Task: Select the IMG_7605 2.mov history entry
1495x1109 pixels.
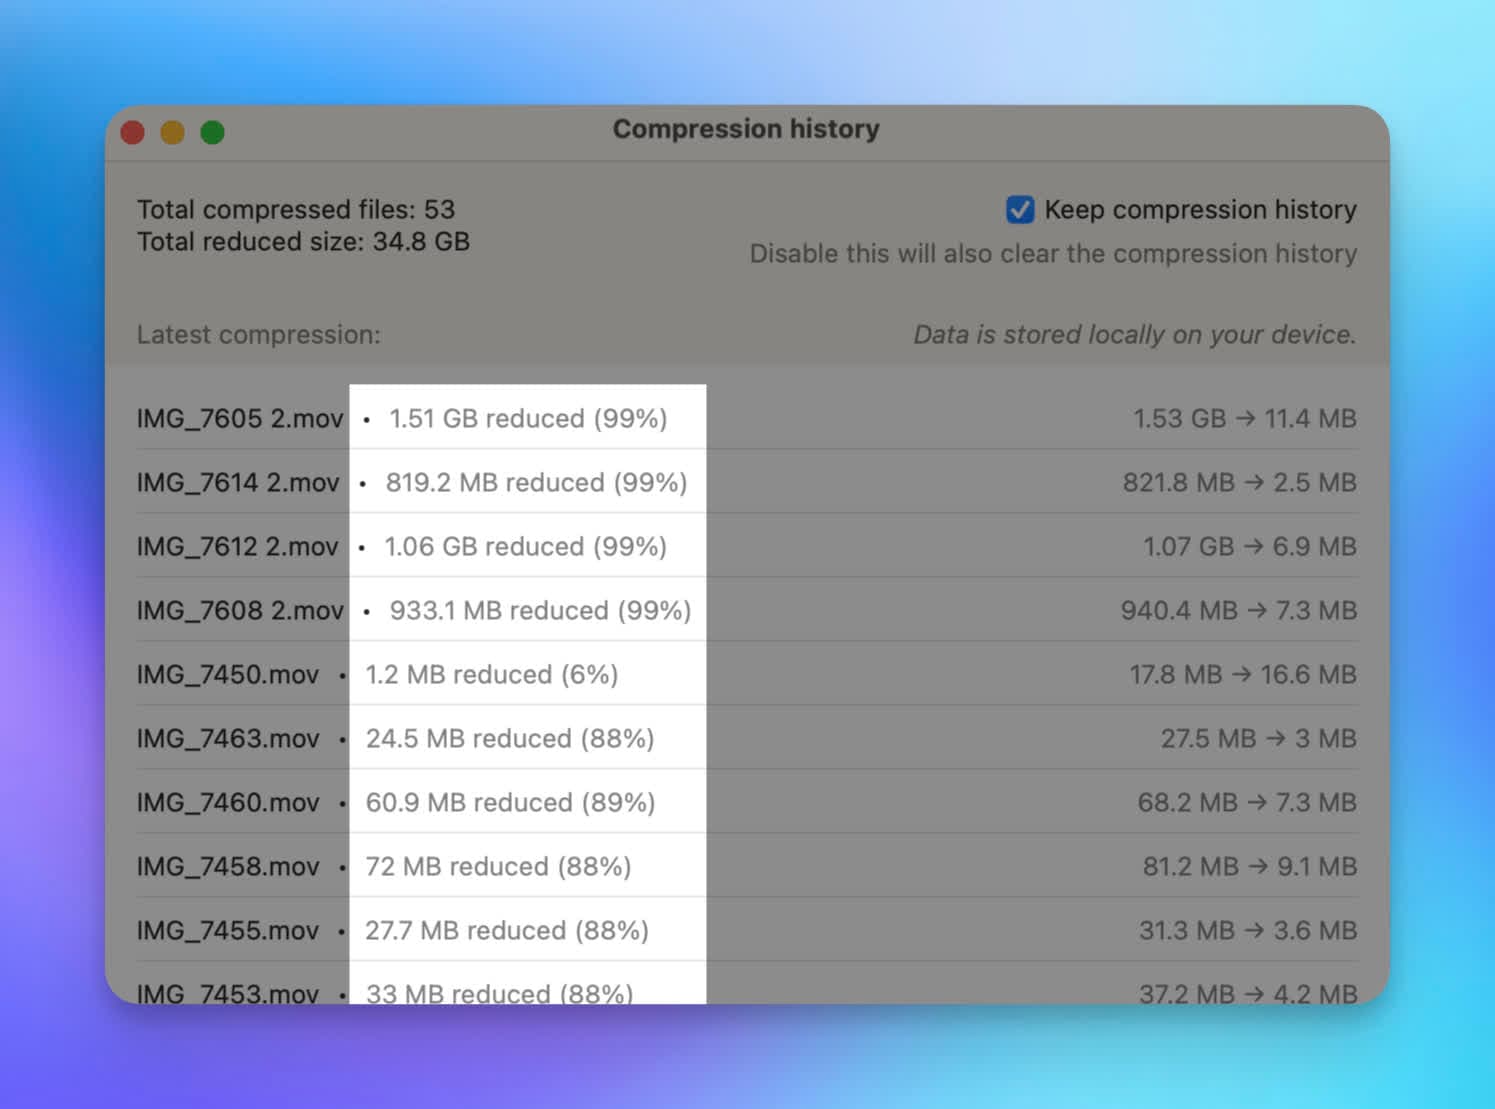Action: click(239, 418)
